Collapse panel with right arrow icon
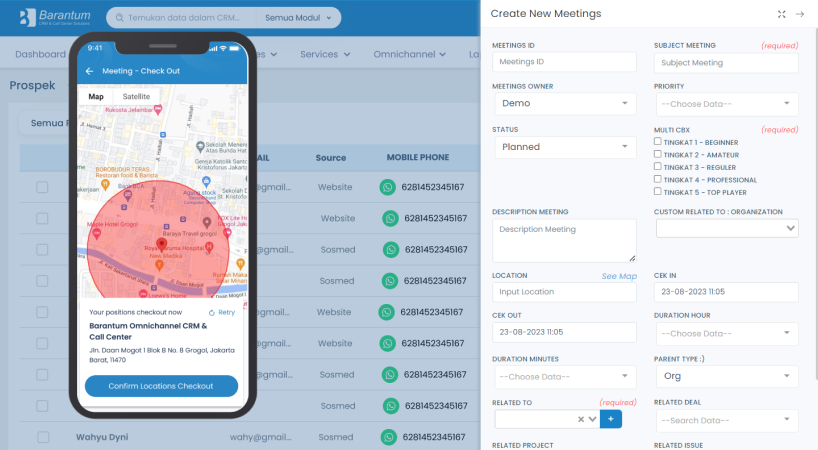The image size is (818, 450). (x=800, y=14)
